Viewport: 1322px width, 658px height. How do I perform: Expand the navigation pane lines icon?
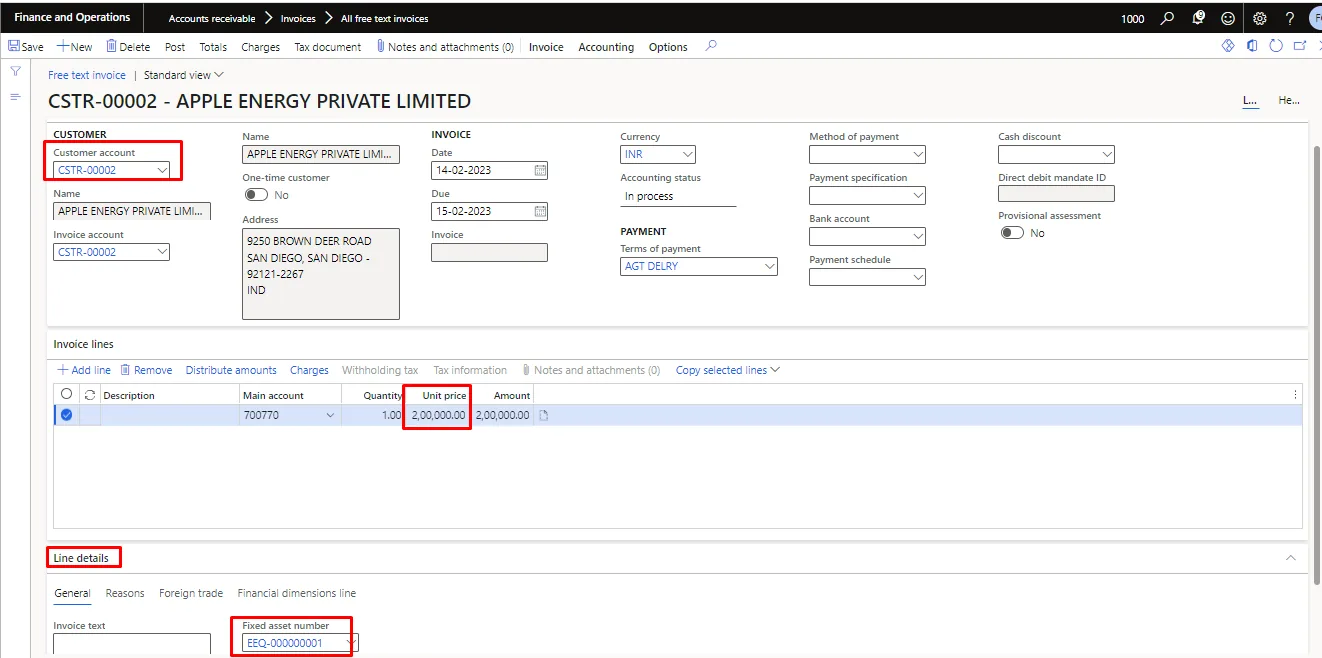point(15,97)
